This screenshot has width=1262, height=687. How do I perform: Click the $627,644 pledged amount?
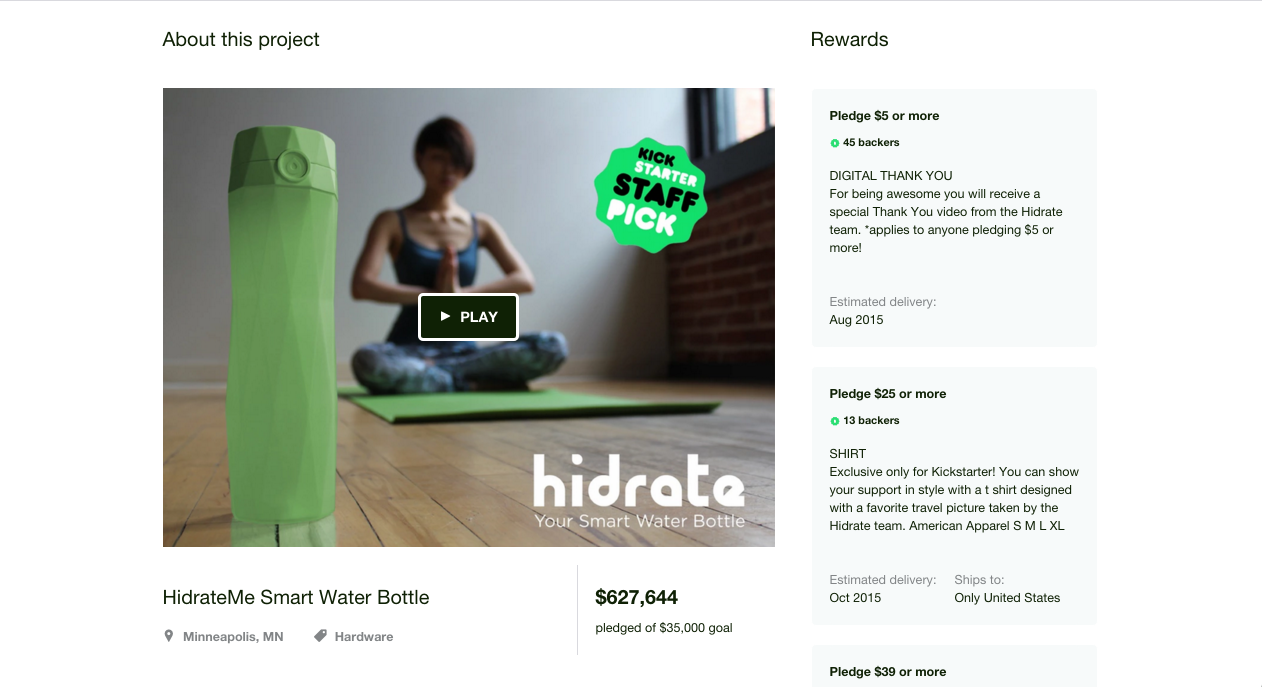[x=636, y=597]
